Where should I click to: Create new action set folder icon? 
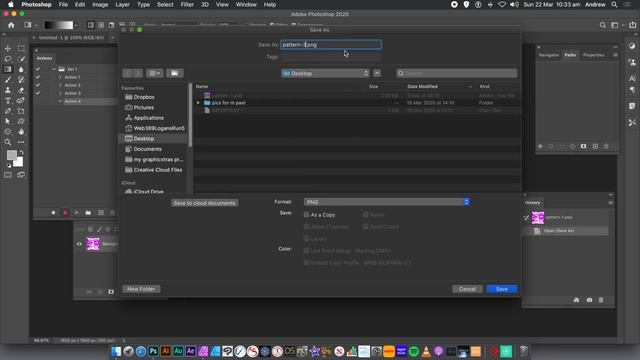click(88, 213)
